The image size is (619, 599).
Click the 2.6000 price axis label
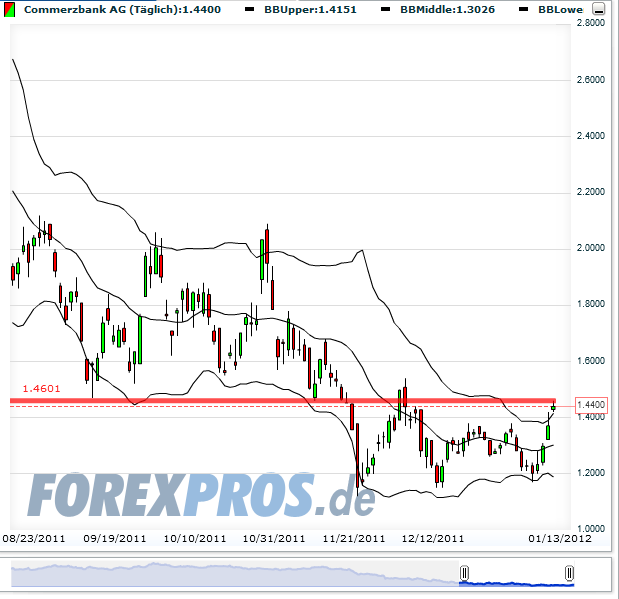591,80
